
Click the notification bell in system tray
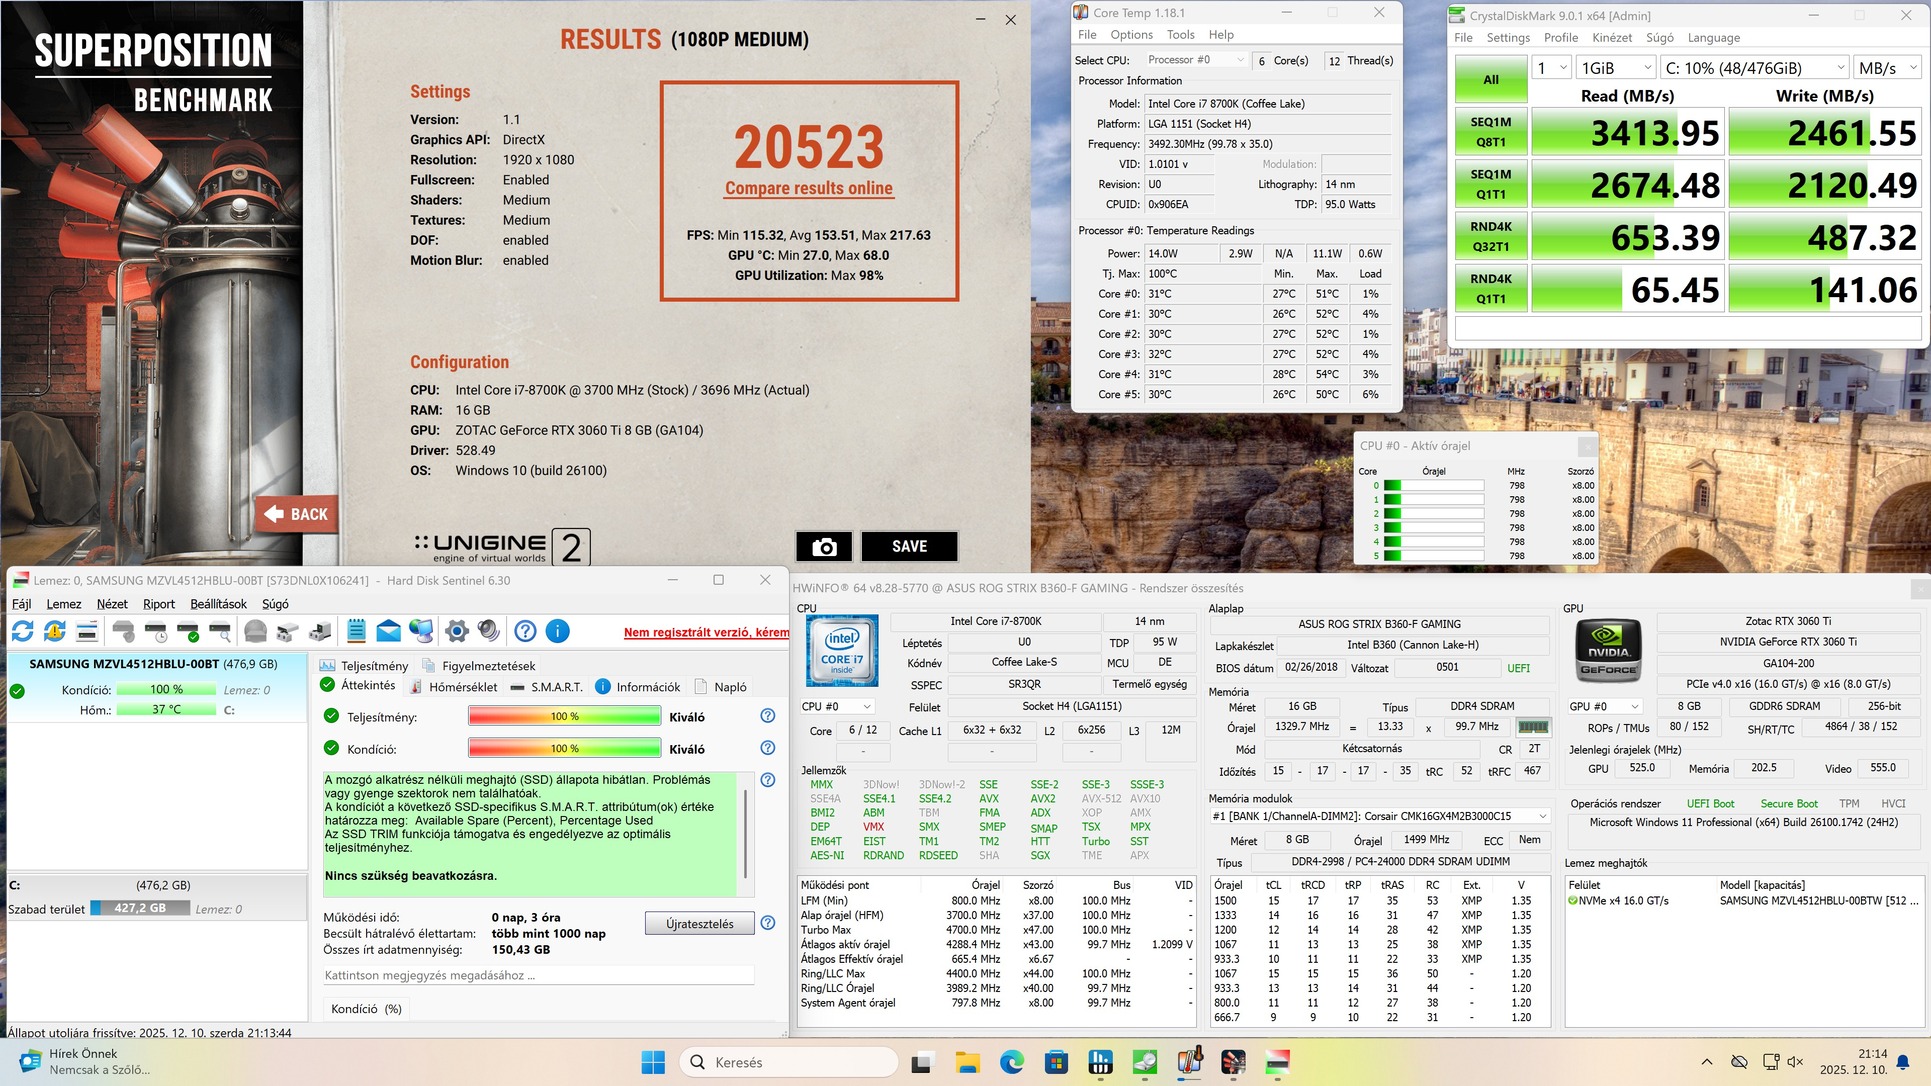pos(1904,1062)
